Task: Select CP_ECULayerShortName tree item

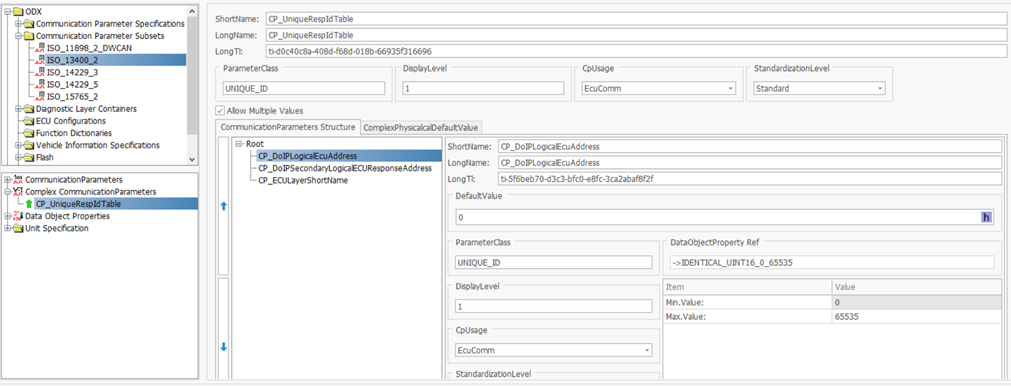Action: 303,180
